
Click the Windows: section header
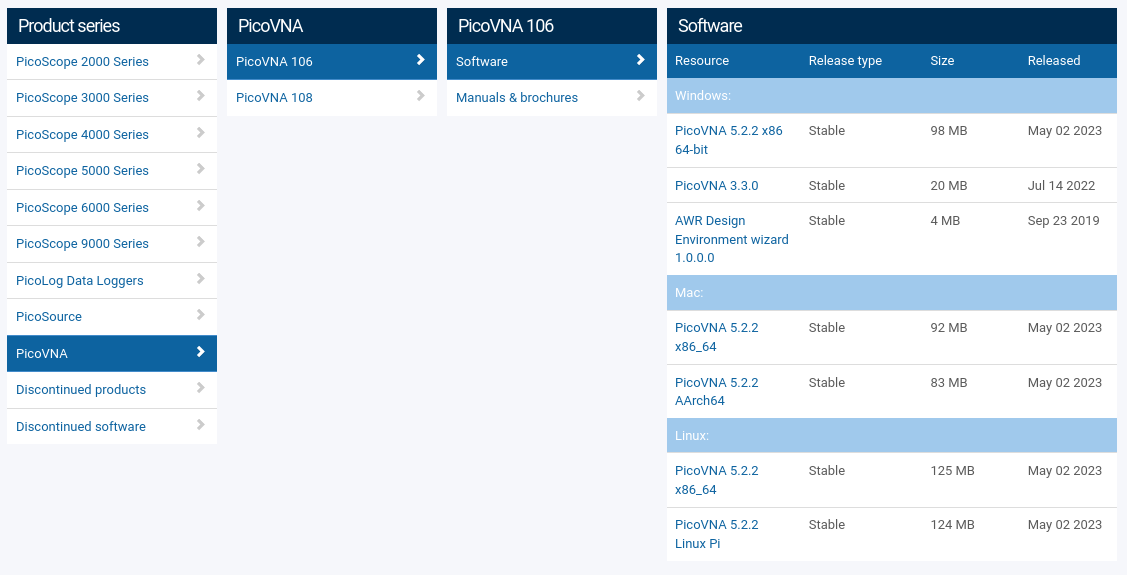coord(892,96)
